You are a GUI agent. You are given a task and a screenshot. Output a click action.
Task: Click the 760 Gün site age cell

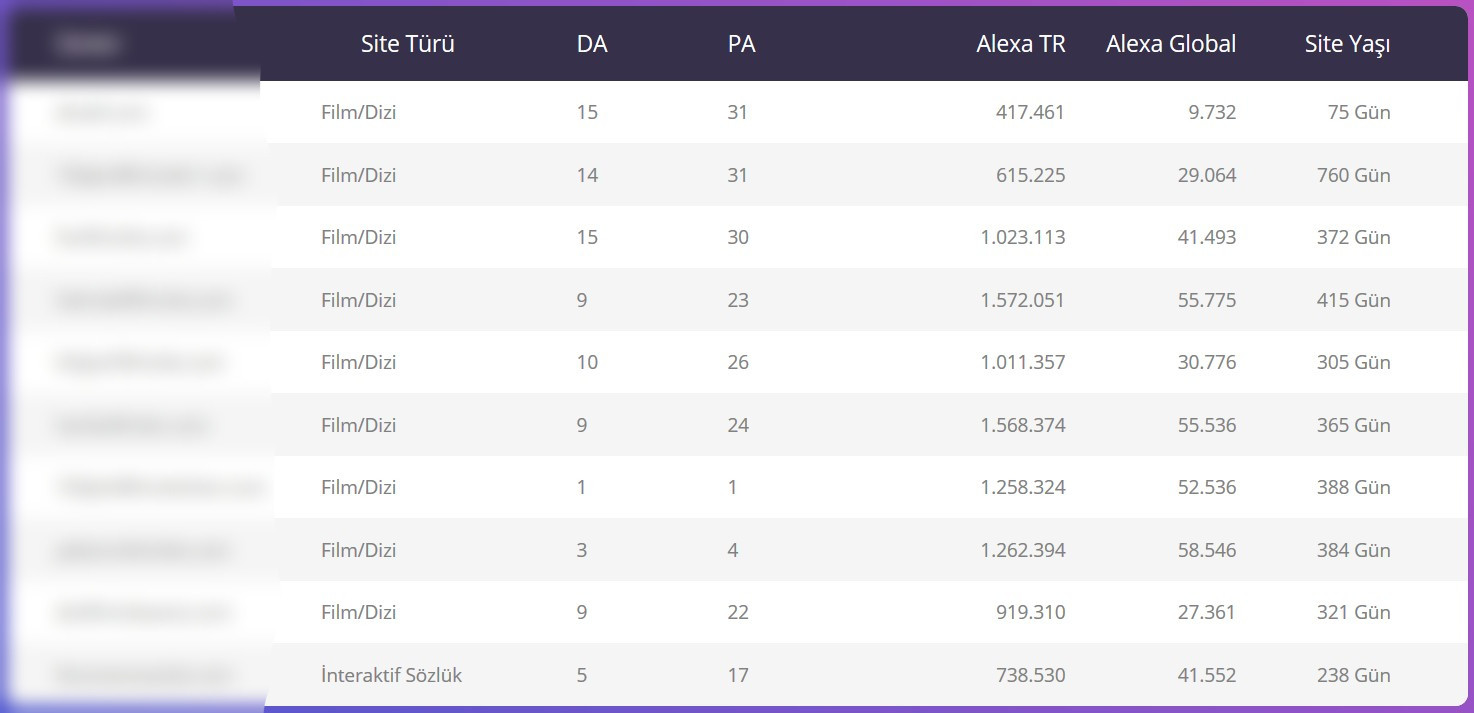click(x=1353, y=175)
